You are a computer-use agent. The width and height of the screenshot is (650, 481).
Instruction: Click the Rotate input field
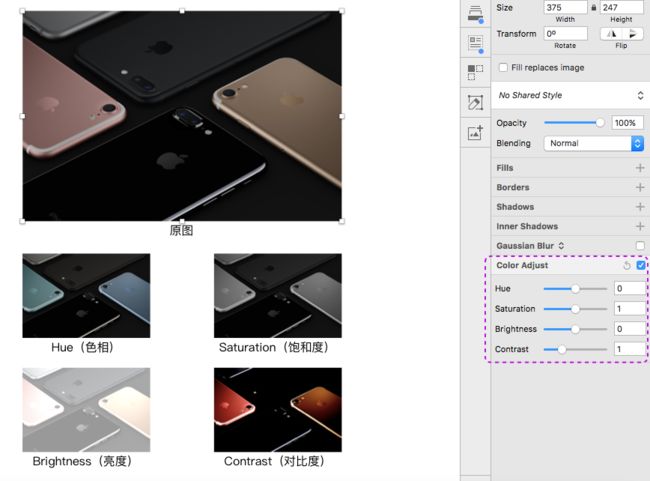tap(565, 34)
